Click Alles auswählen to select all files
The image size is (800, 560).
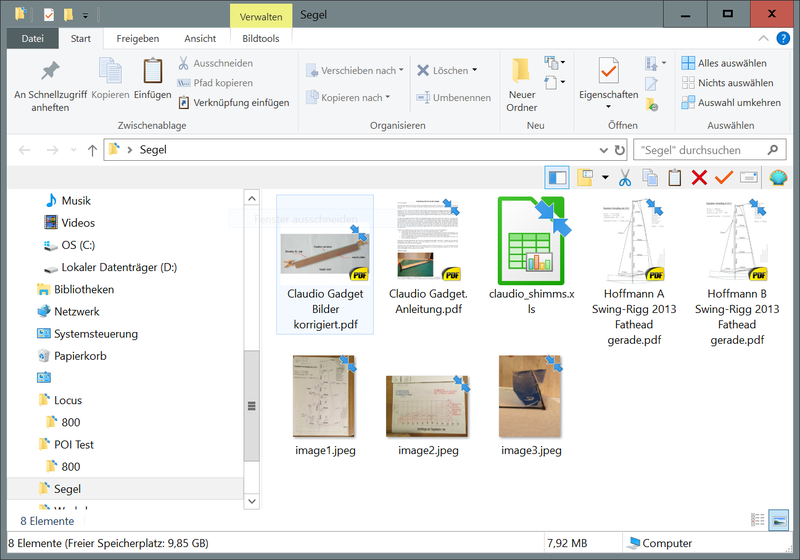coord(727,63)
